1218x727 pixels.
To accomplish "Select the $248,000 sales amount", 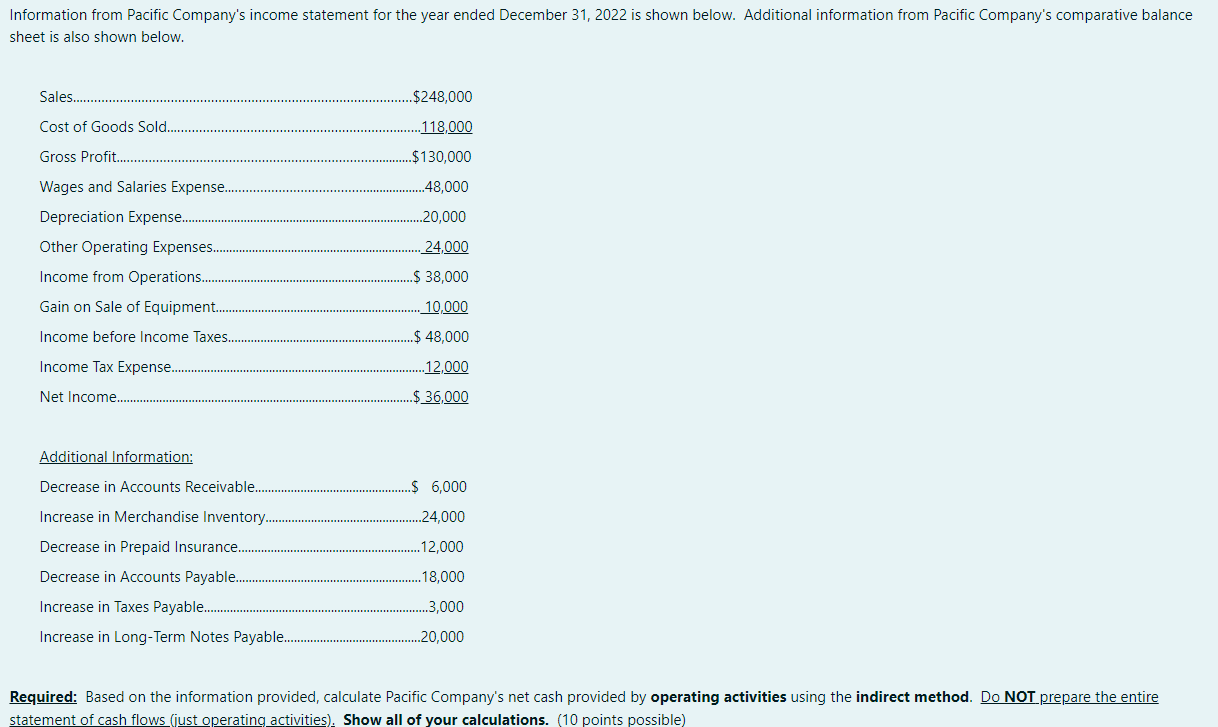I will click(442, 97).
